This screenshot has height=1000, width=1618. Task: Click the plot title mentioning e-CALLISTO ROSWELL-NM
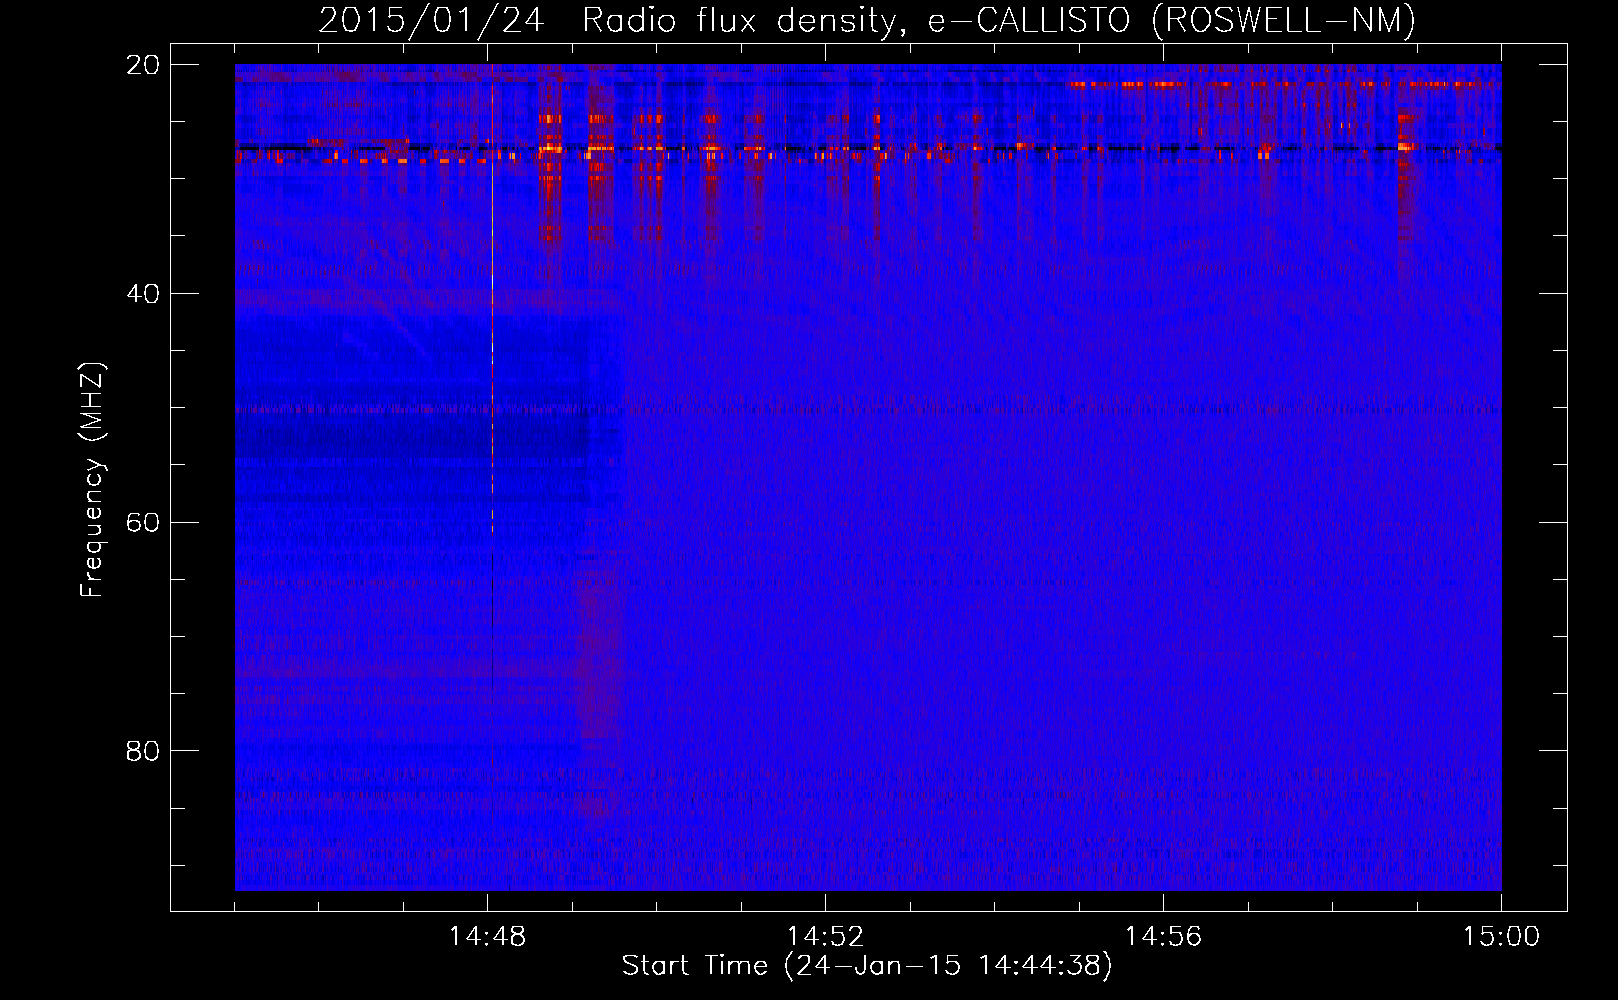(x=867, y=20)
